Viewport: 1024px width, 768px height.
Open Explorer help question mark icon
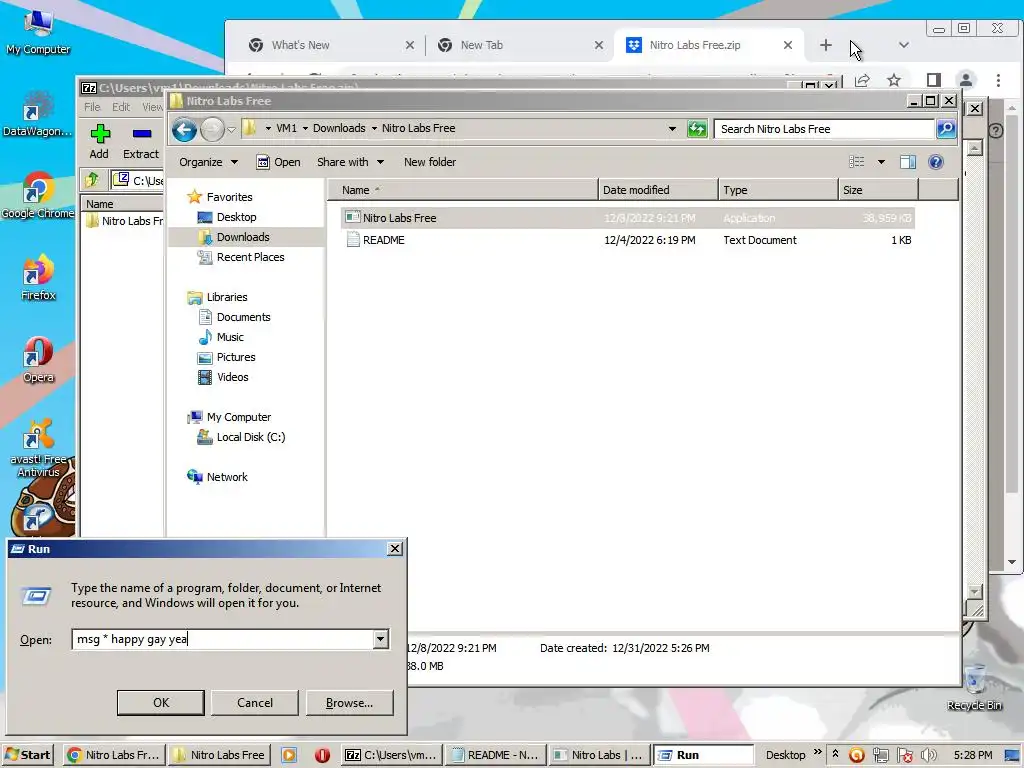click(x=935, y=162)
